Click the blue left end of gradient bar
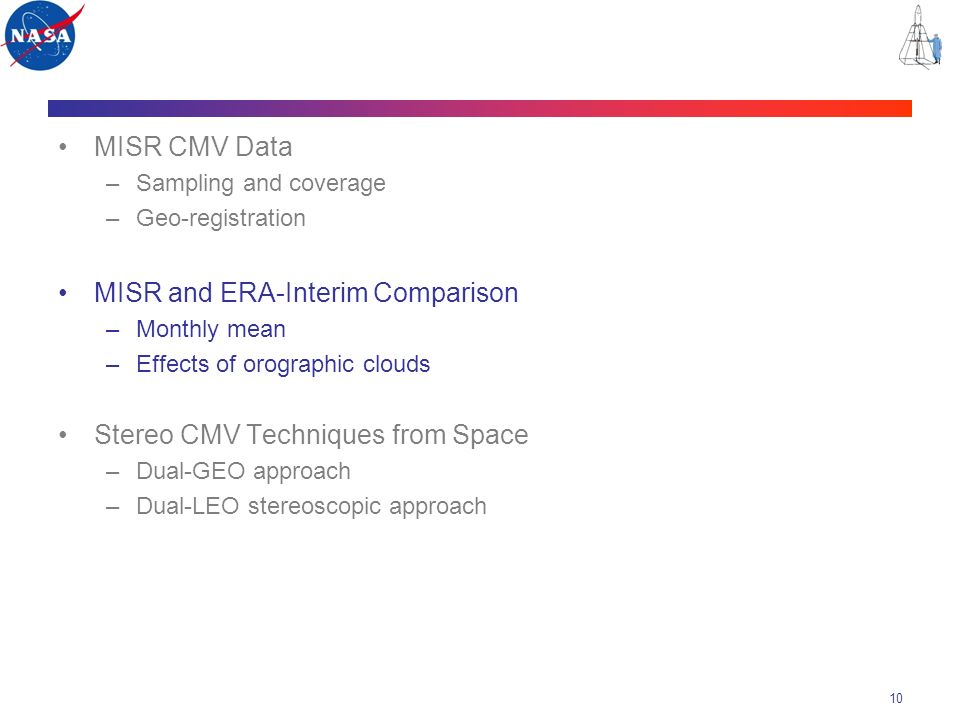 pyautogui.click(x=61, y=108)
